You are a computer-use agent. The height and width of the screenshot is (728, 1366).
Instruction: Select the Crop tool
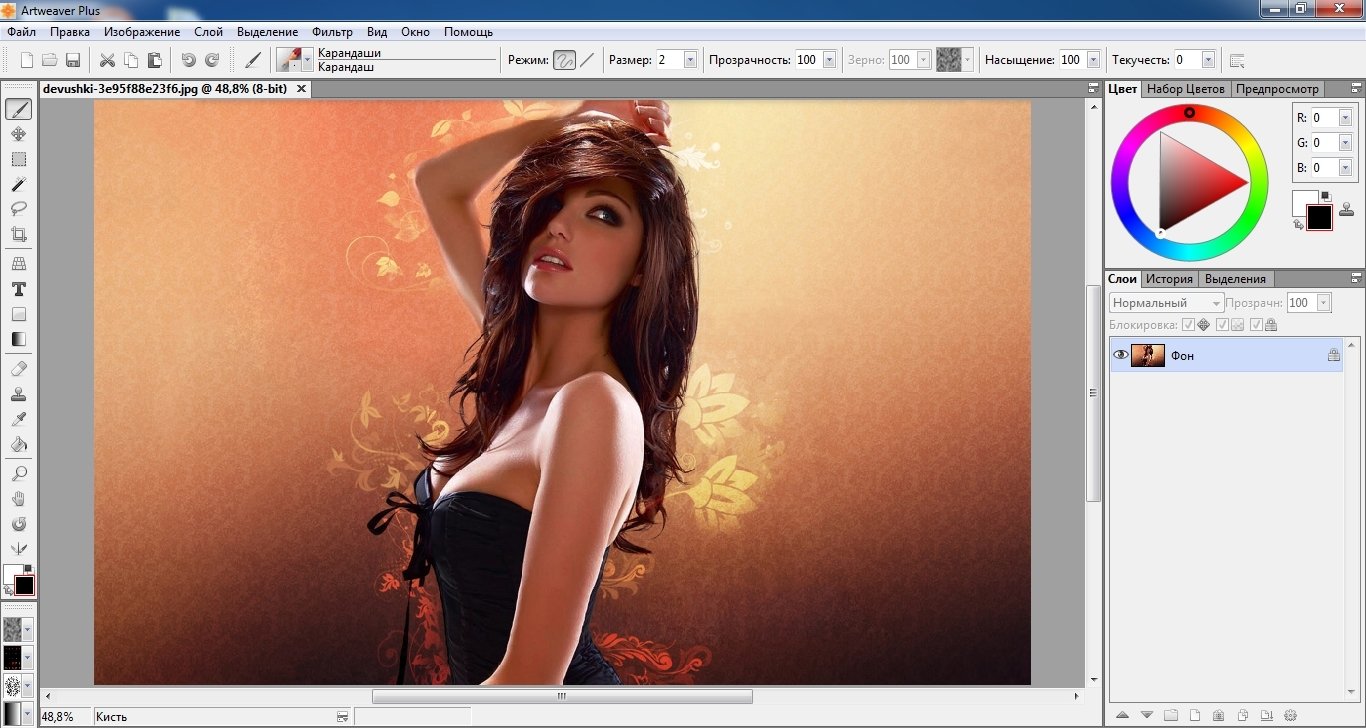[18, 234]
